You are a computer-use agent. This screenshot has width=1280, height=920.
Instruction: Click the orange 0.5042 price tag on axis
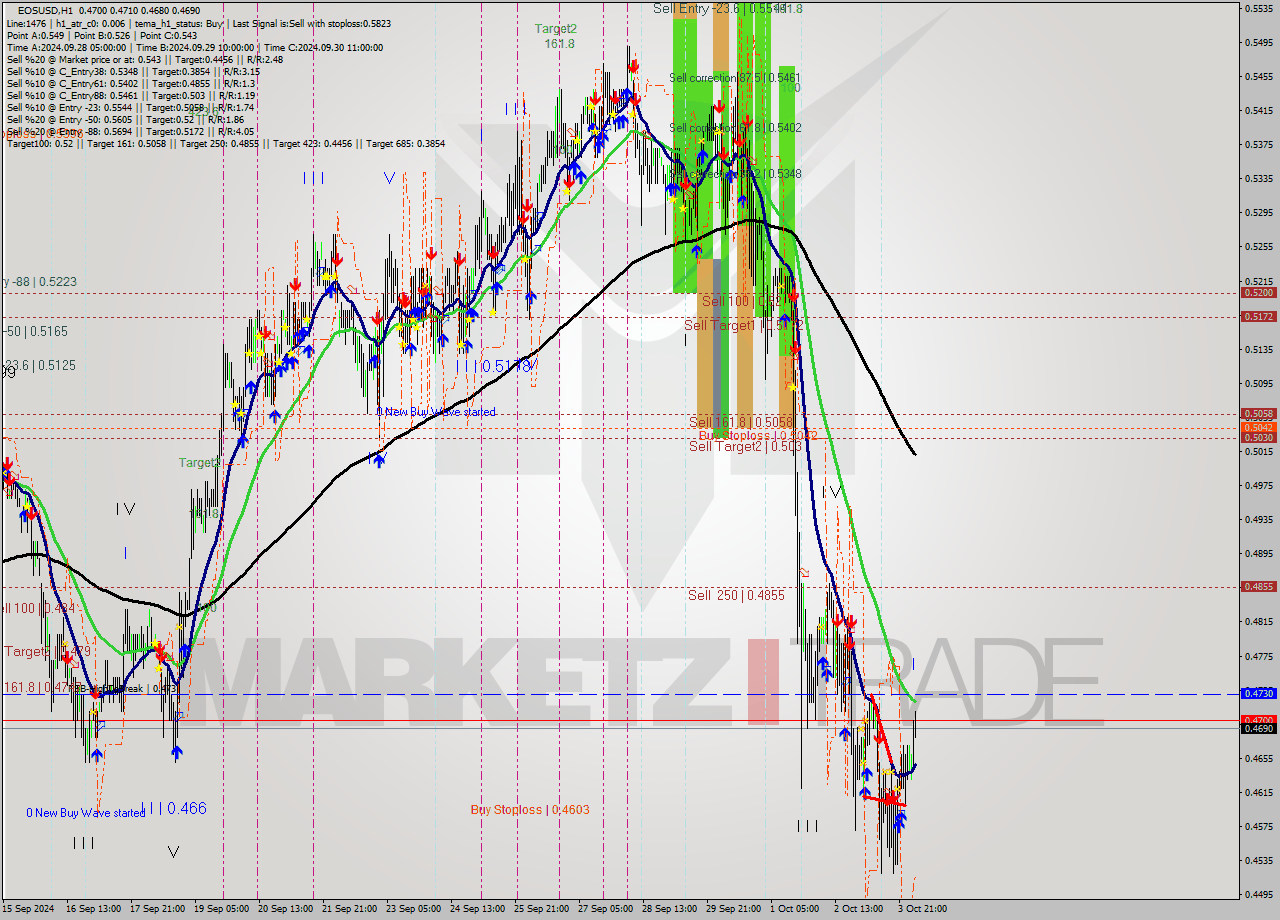(1258, 427)
